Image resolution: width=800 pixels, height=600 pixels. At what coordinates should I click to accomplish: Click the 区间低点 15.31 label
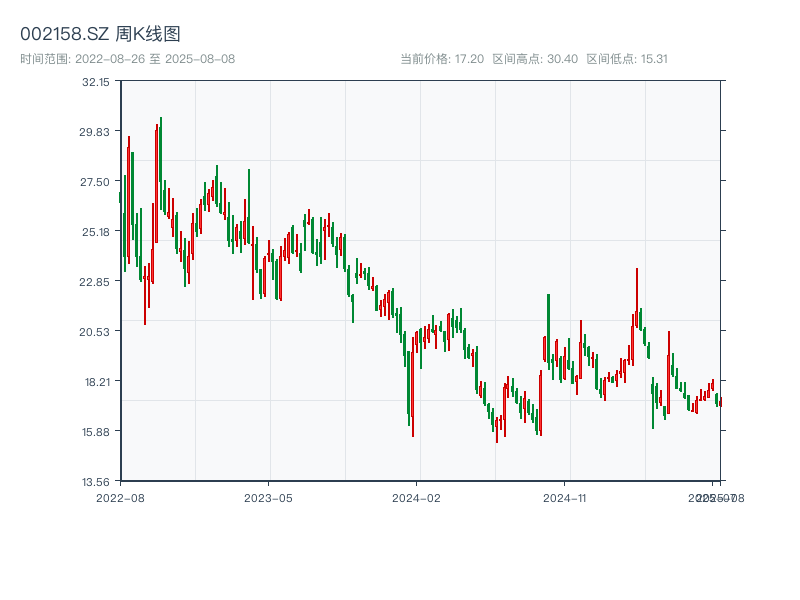(626, 59)
